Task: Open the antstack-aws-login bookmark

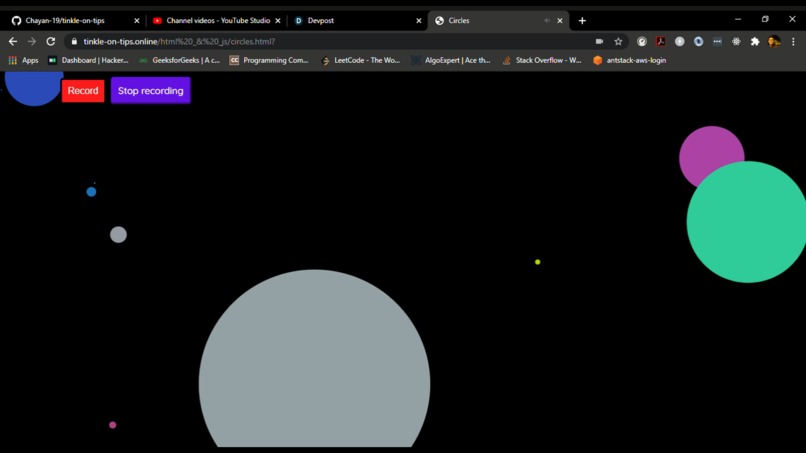Action: coord(630,60)
